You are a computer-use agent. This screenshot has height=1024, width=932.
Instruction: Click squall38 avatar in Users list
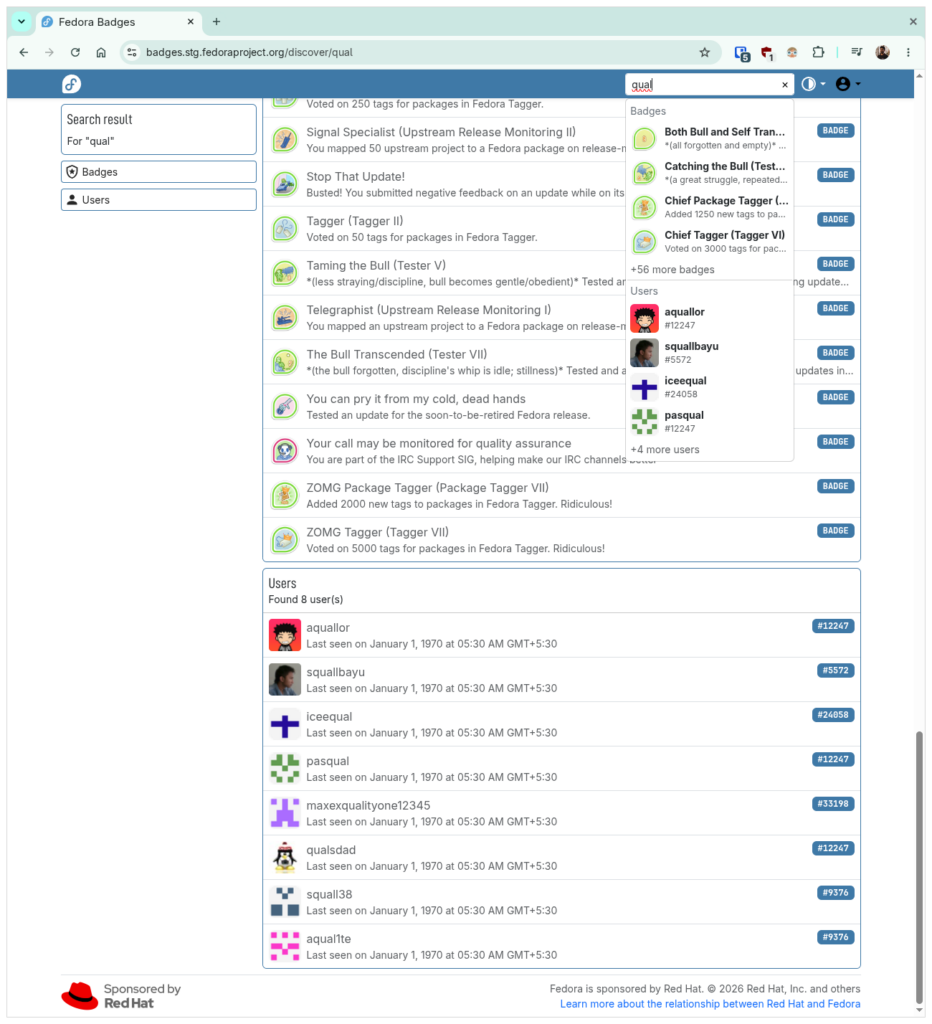click(x=285, y=902)
